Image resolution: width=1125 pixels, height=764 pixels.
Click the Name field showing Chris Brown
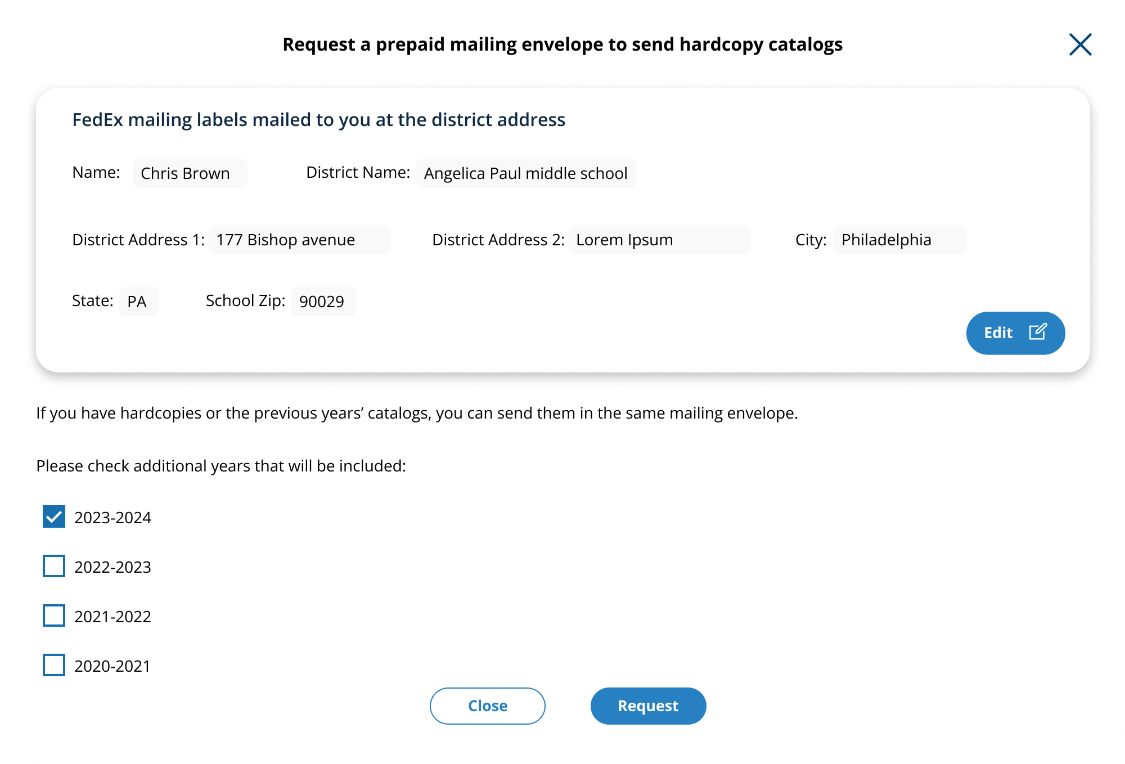(190, 173)
